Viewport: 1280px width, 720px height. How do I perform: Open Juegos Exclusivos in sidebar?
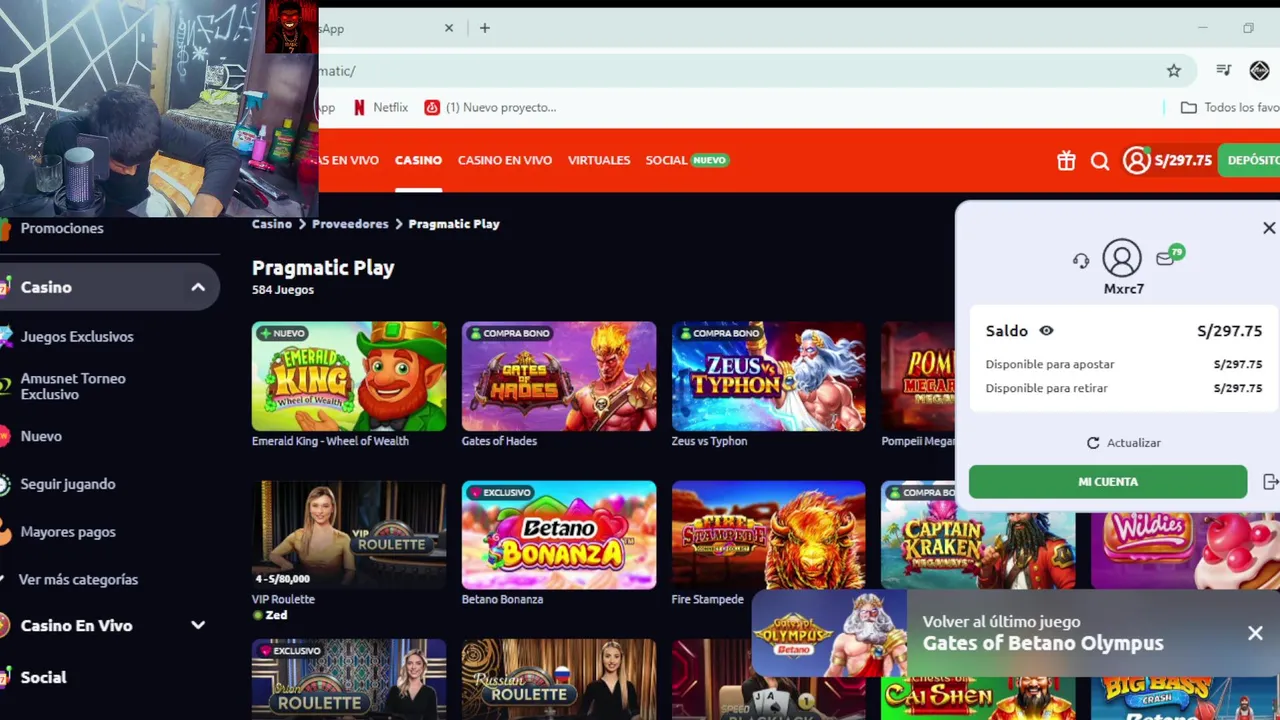coord(77,337)
